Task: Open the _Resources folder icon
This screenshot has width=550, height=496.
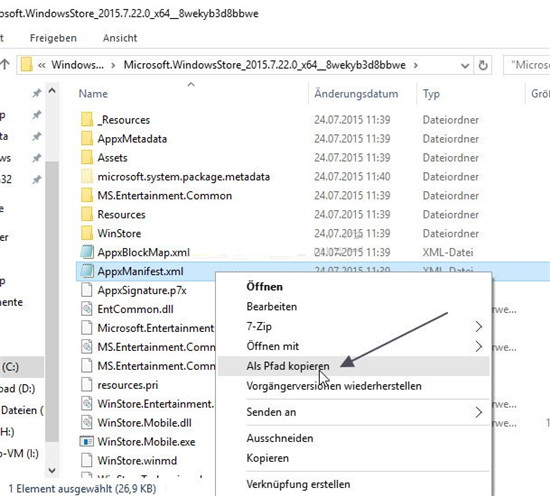Action: pos(87,120)
